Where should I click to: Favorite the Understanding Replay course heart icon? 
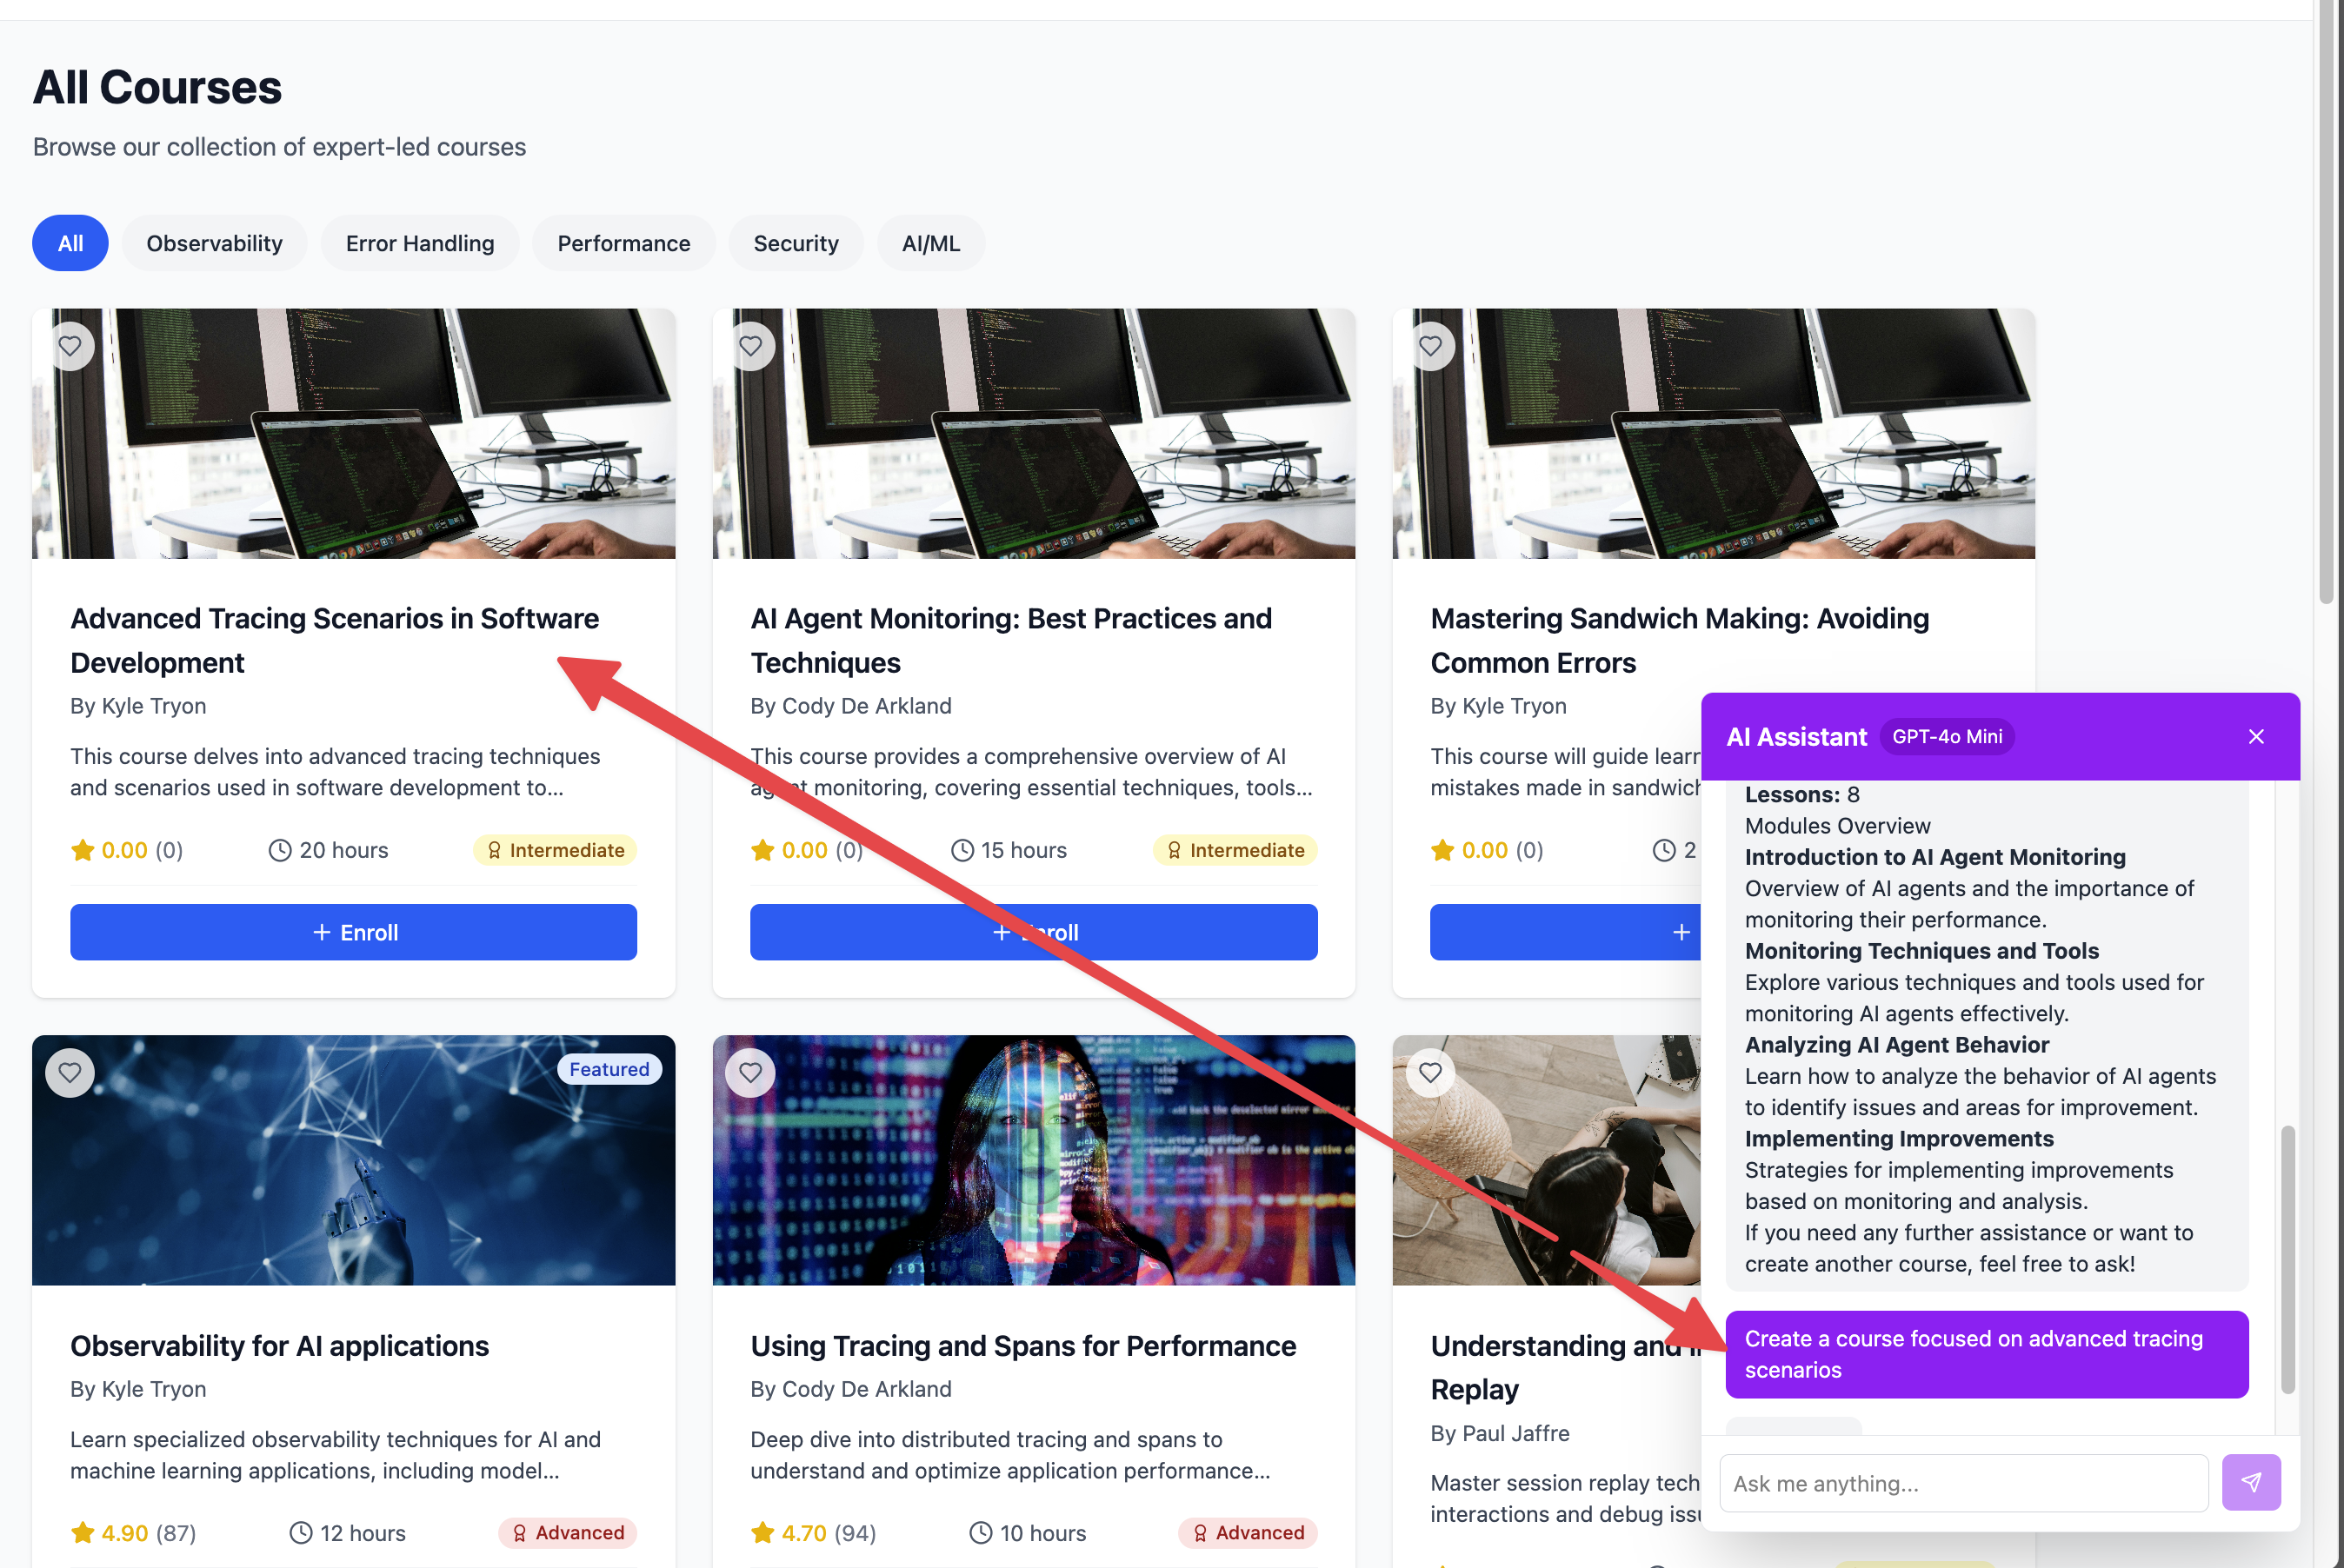[1430, 1072]
